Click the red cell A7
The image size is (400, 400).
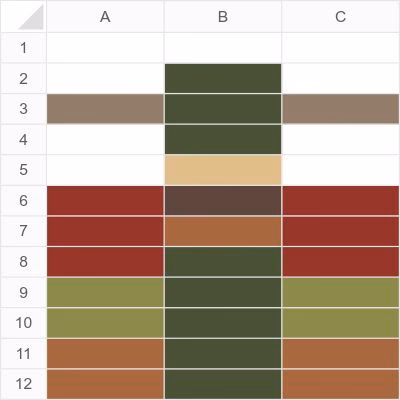[105, 231]
